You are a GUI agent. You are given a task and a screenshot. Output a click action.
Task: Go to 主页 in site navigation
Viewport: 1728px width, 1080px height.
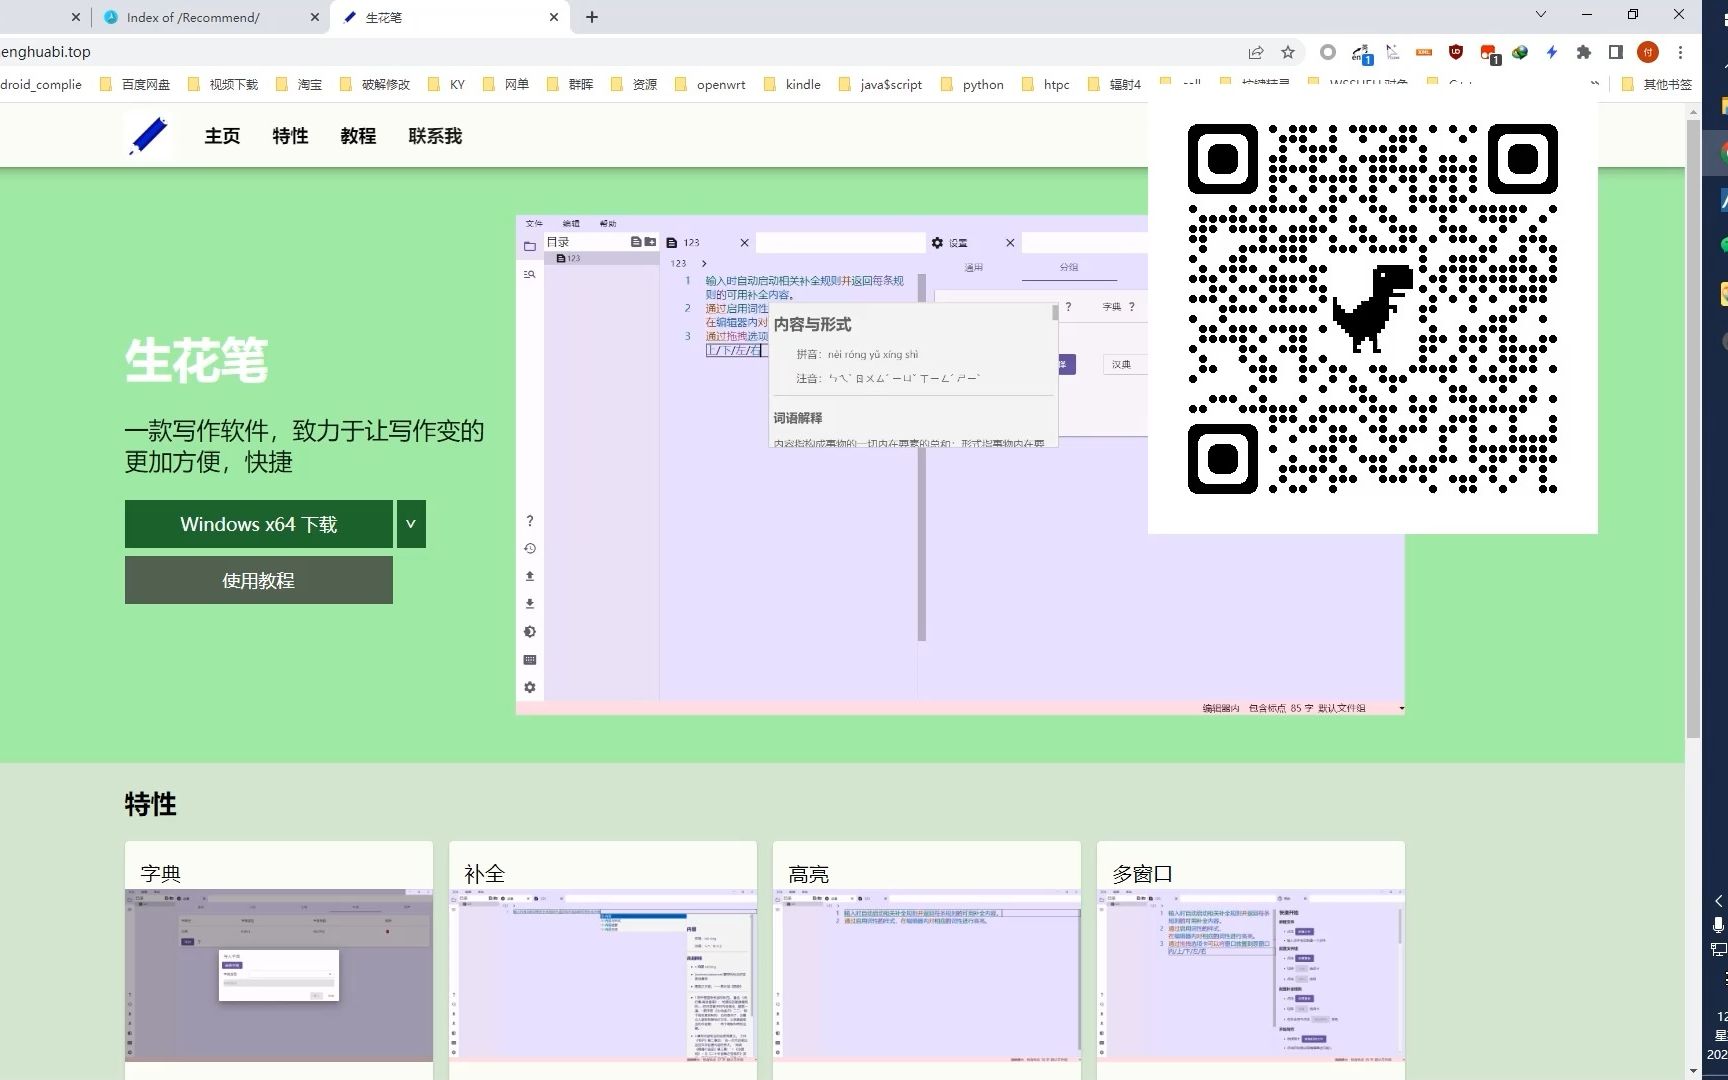click(222, 136)
